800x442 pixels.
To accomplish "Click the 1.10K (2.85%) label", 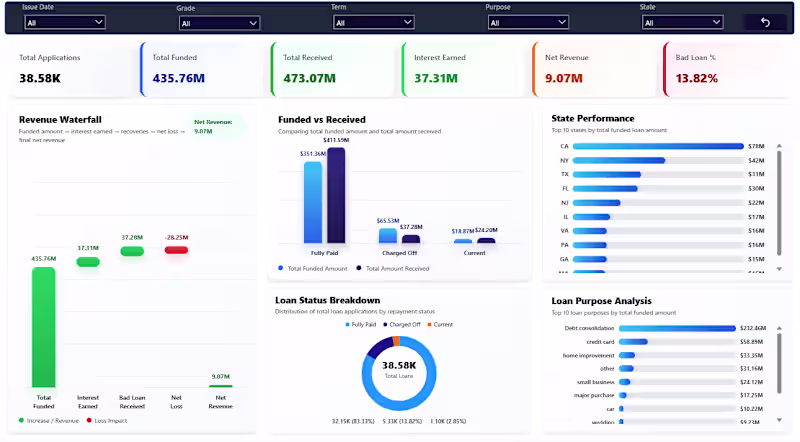I will pyautogui.click(x=448, y=421).
